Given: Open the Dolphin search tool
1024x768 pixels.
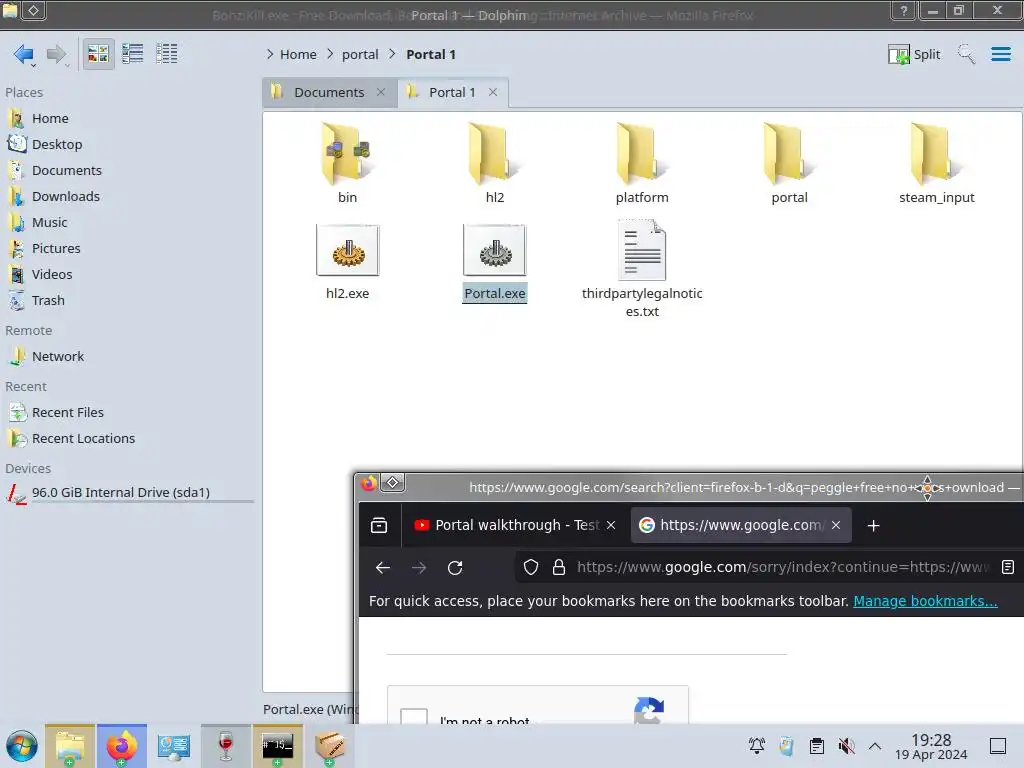Looking at the screenshot, I should click(x=966, y=54).
